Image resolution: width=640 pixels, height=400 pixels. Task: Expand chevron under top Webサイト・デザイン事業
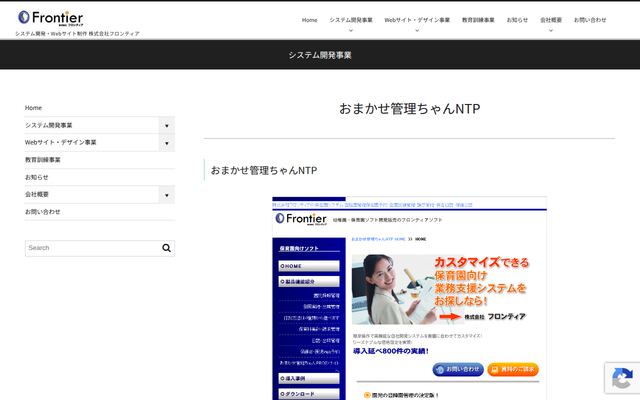[417, 30]
